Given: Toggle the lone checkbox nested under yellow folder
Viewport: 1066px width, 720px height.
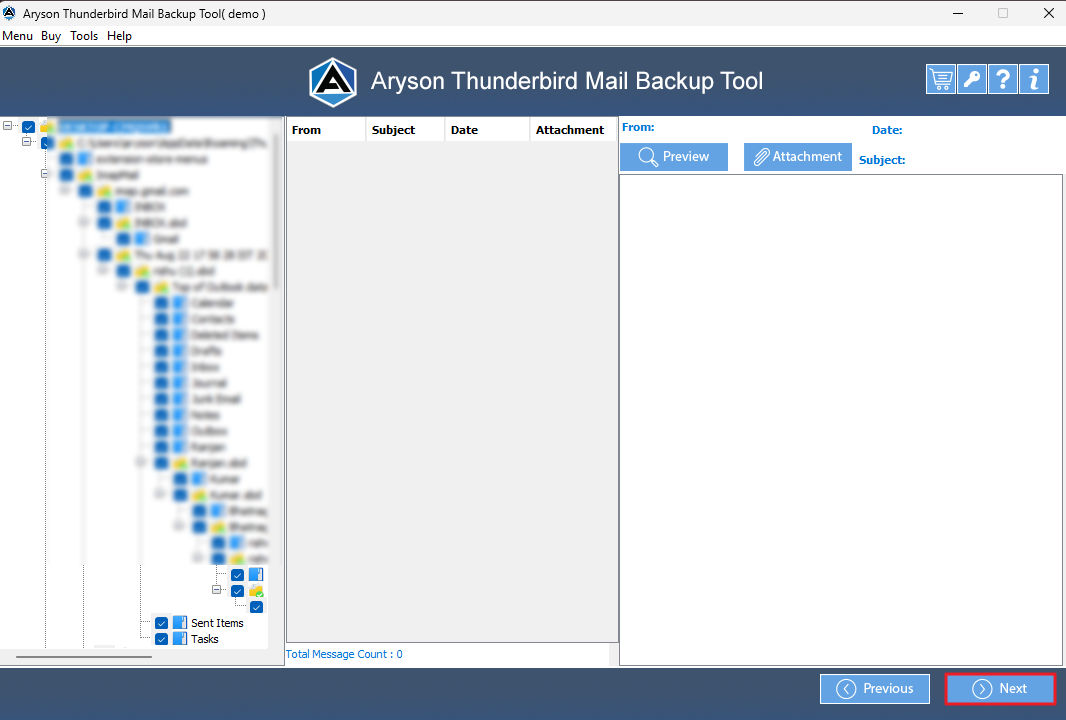Looking at the screenshot, I should [256, 607].
